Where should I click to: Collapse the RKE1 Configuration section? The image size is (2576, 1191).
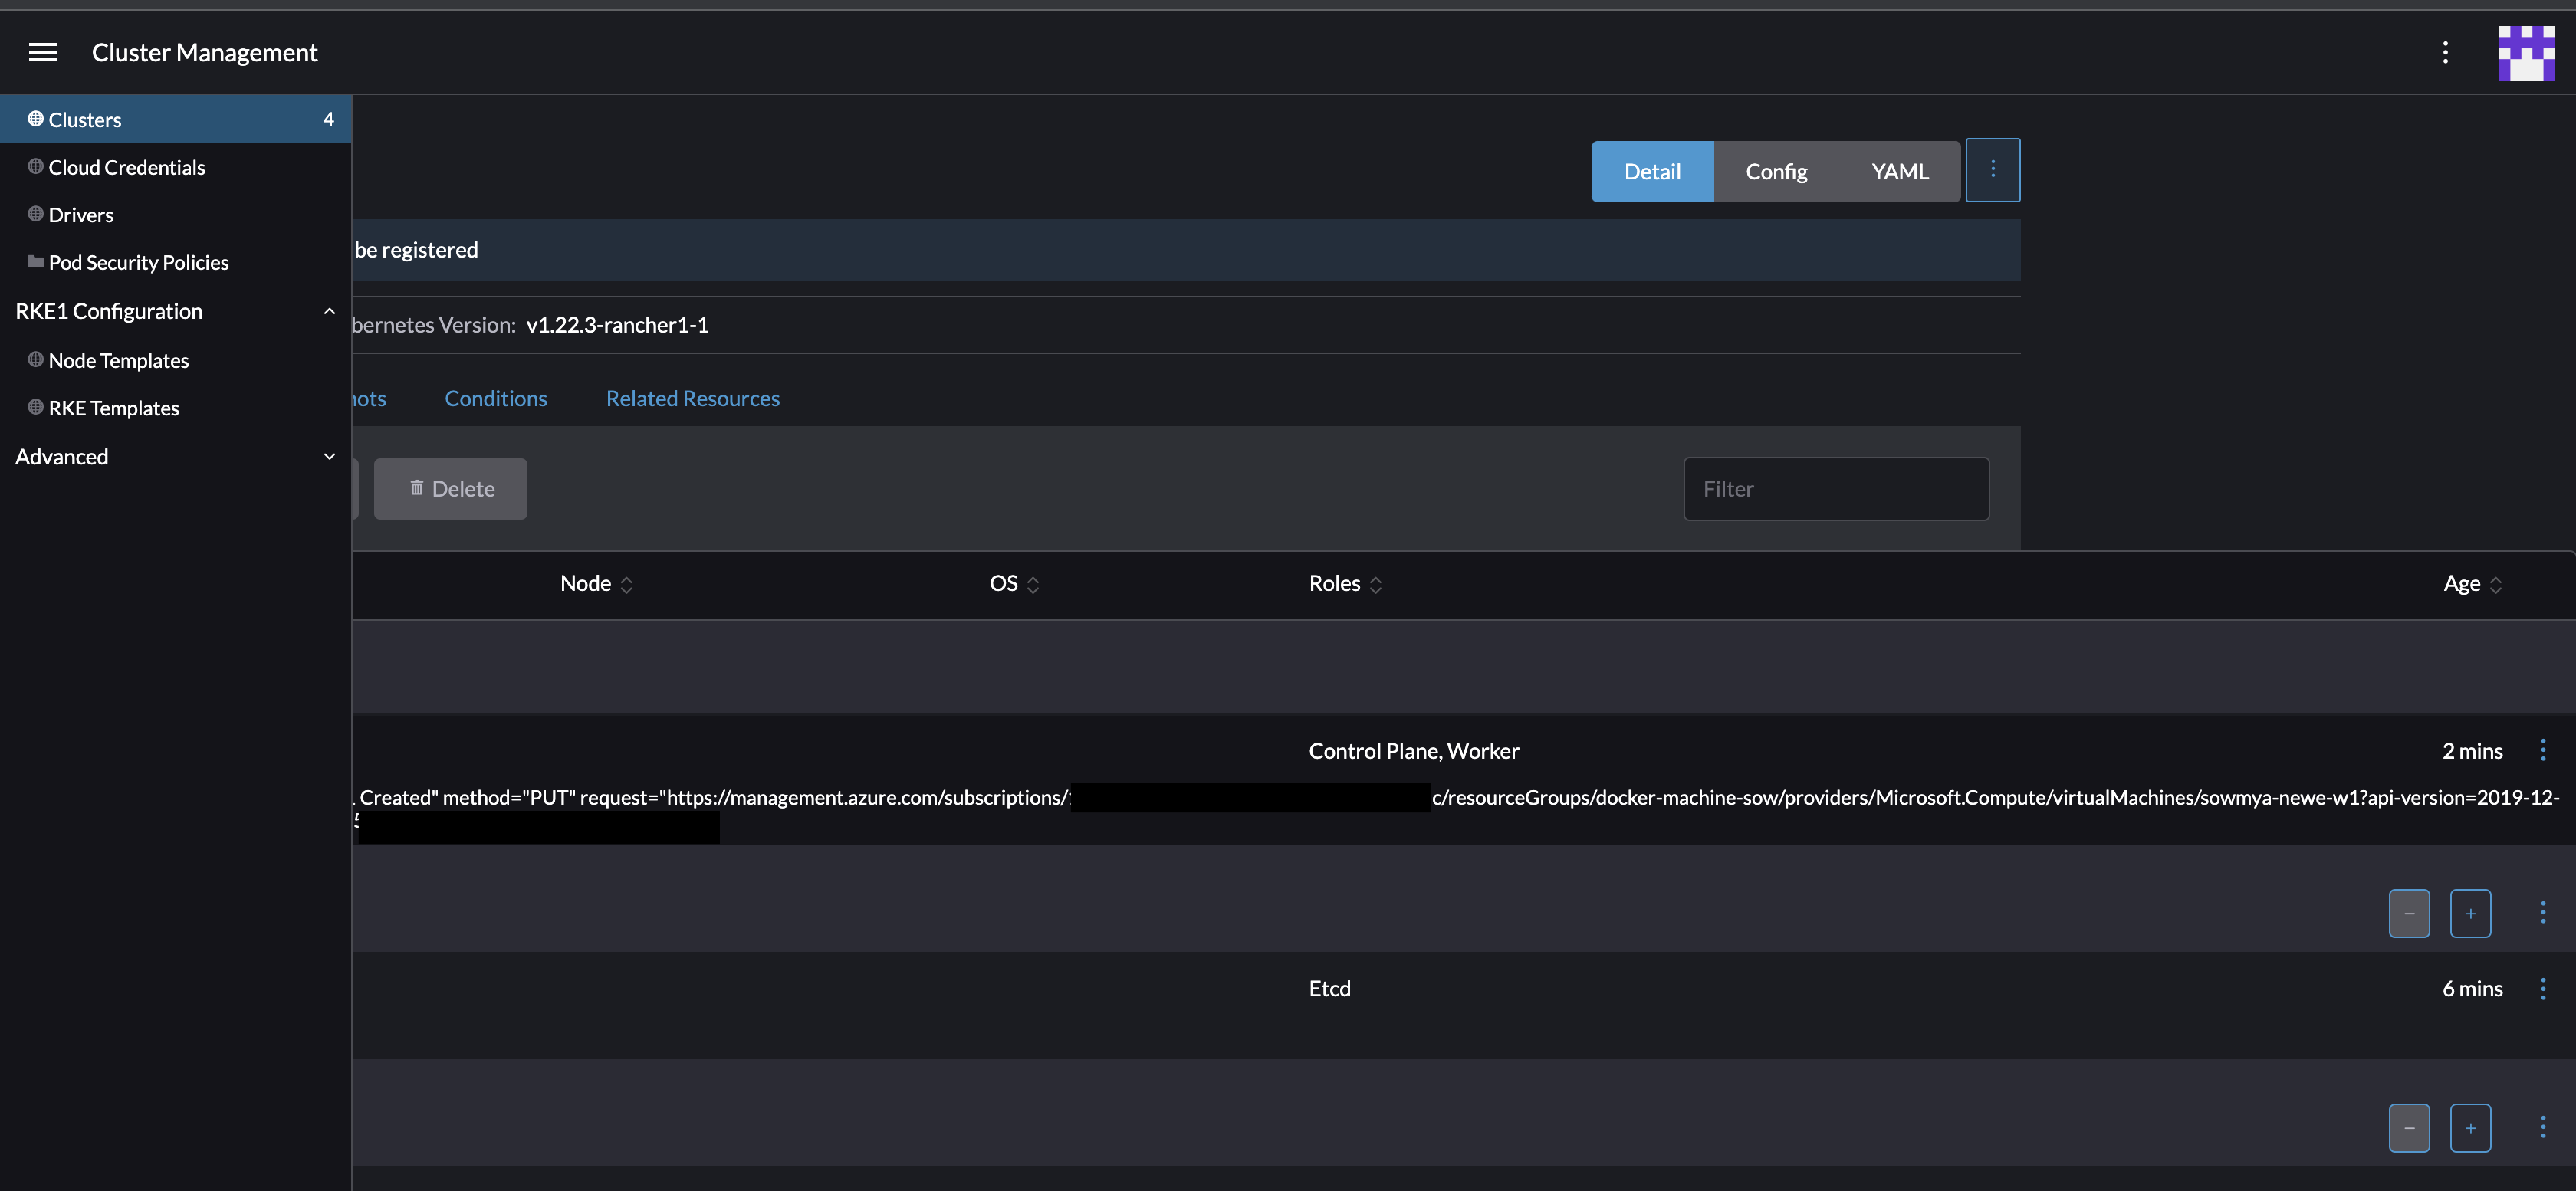pos(330,311)
